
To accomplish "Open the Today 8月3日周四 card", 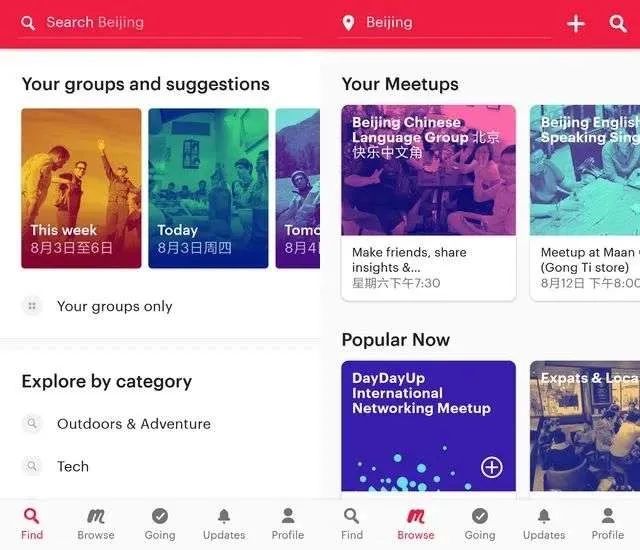I will click(208, 188).
